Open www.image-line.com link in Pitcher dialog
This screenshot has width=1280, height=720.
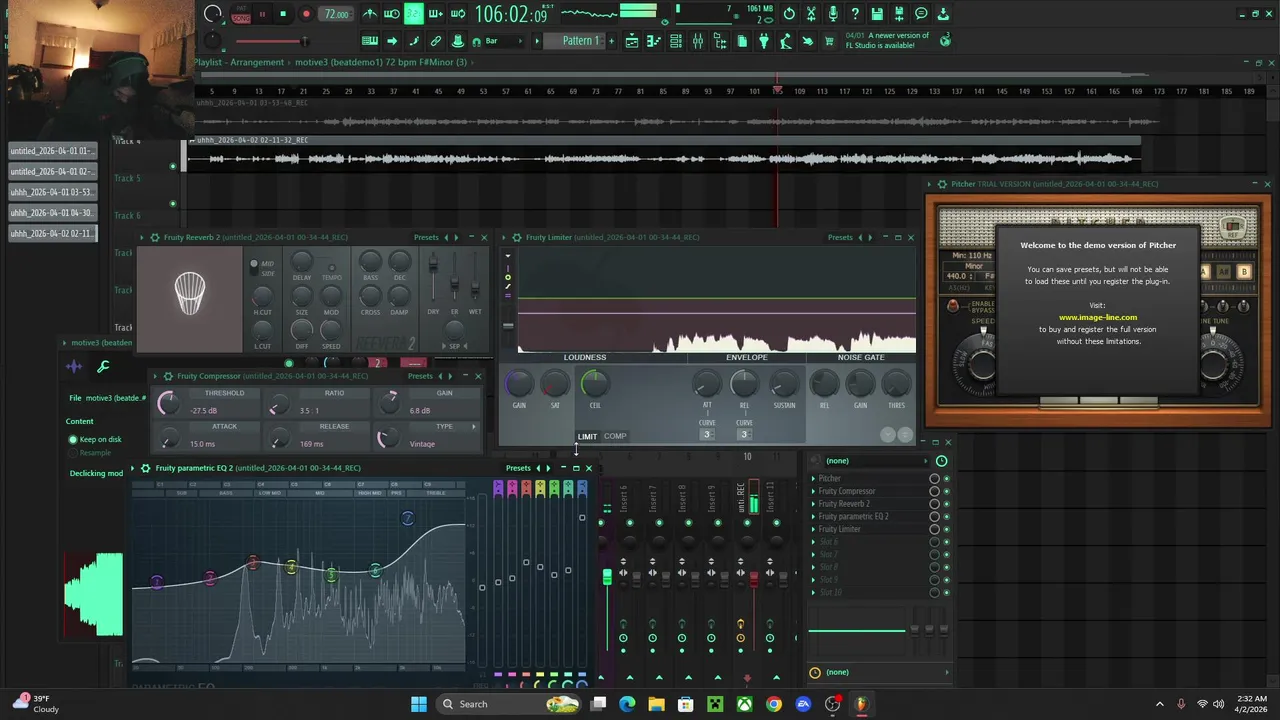(x=1098, y=318)
